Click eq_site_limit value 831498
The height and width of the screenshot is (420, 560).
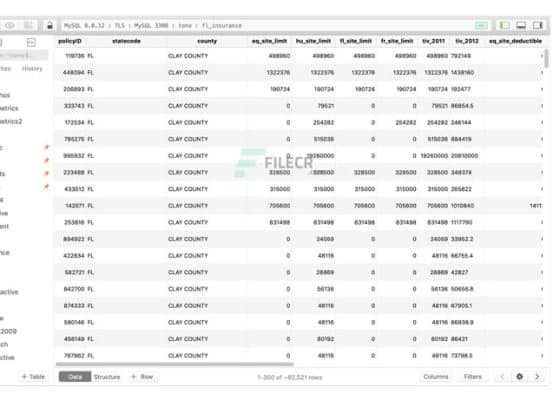click(280, 222)
